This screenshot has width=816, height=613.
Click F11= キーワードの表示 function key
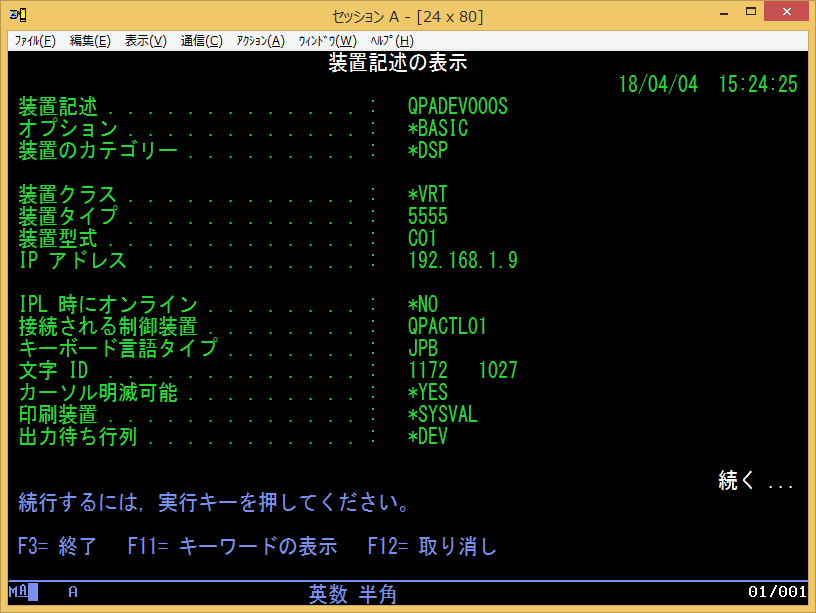tap(232, 546)
